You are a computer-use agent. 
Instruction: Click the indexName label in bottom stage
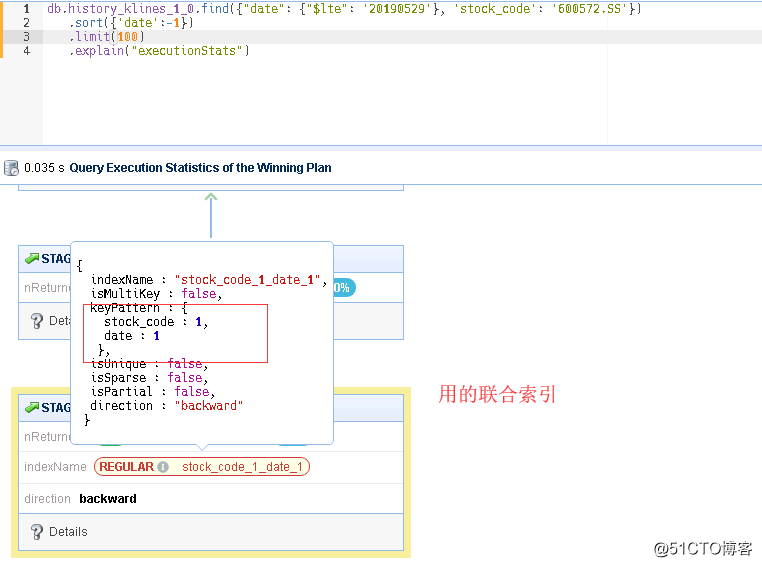coord(55,467)
